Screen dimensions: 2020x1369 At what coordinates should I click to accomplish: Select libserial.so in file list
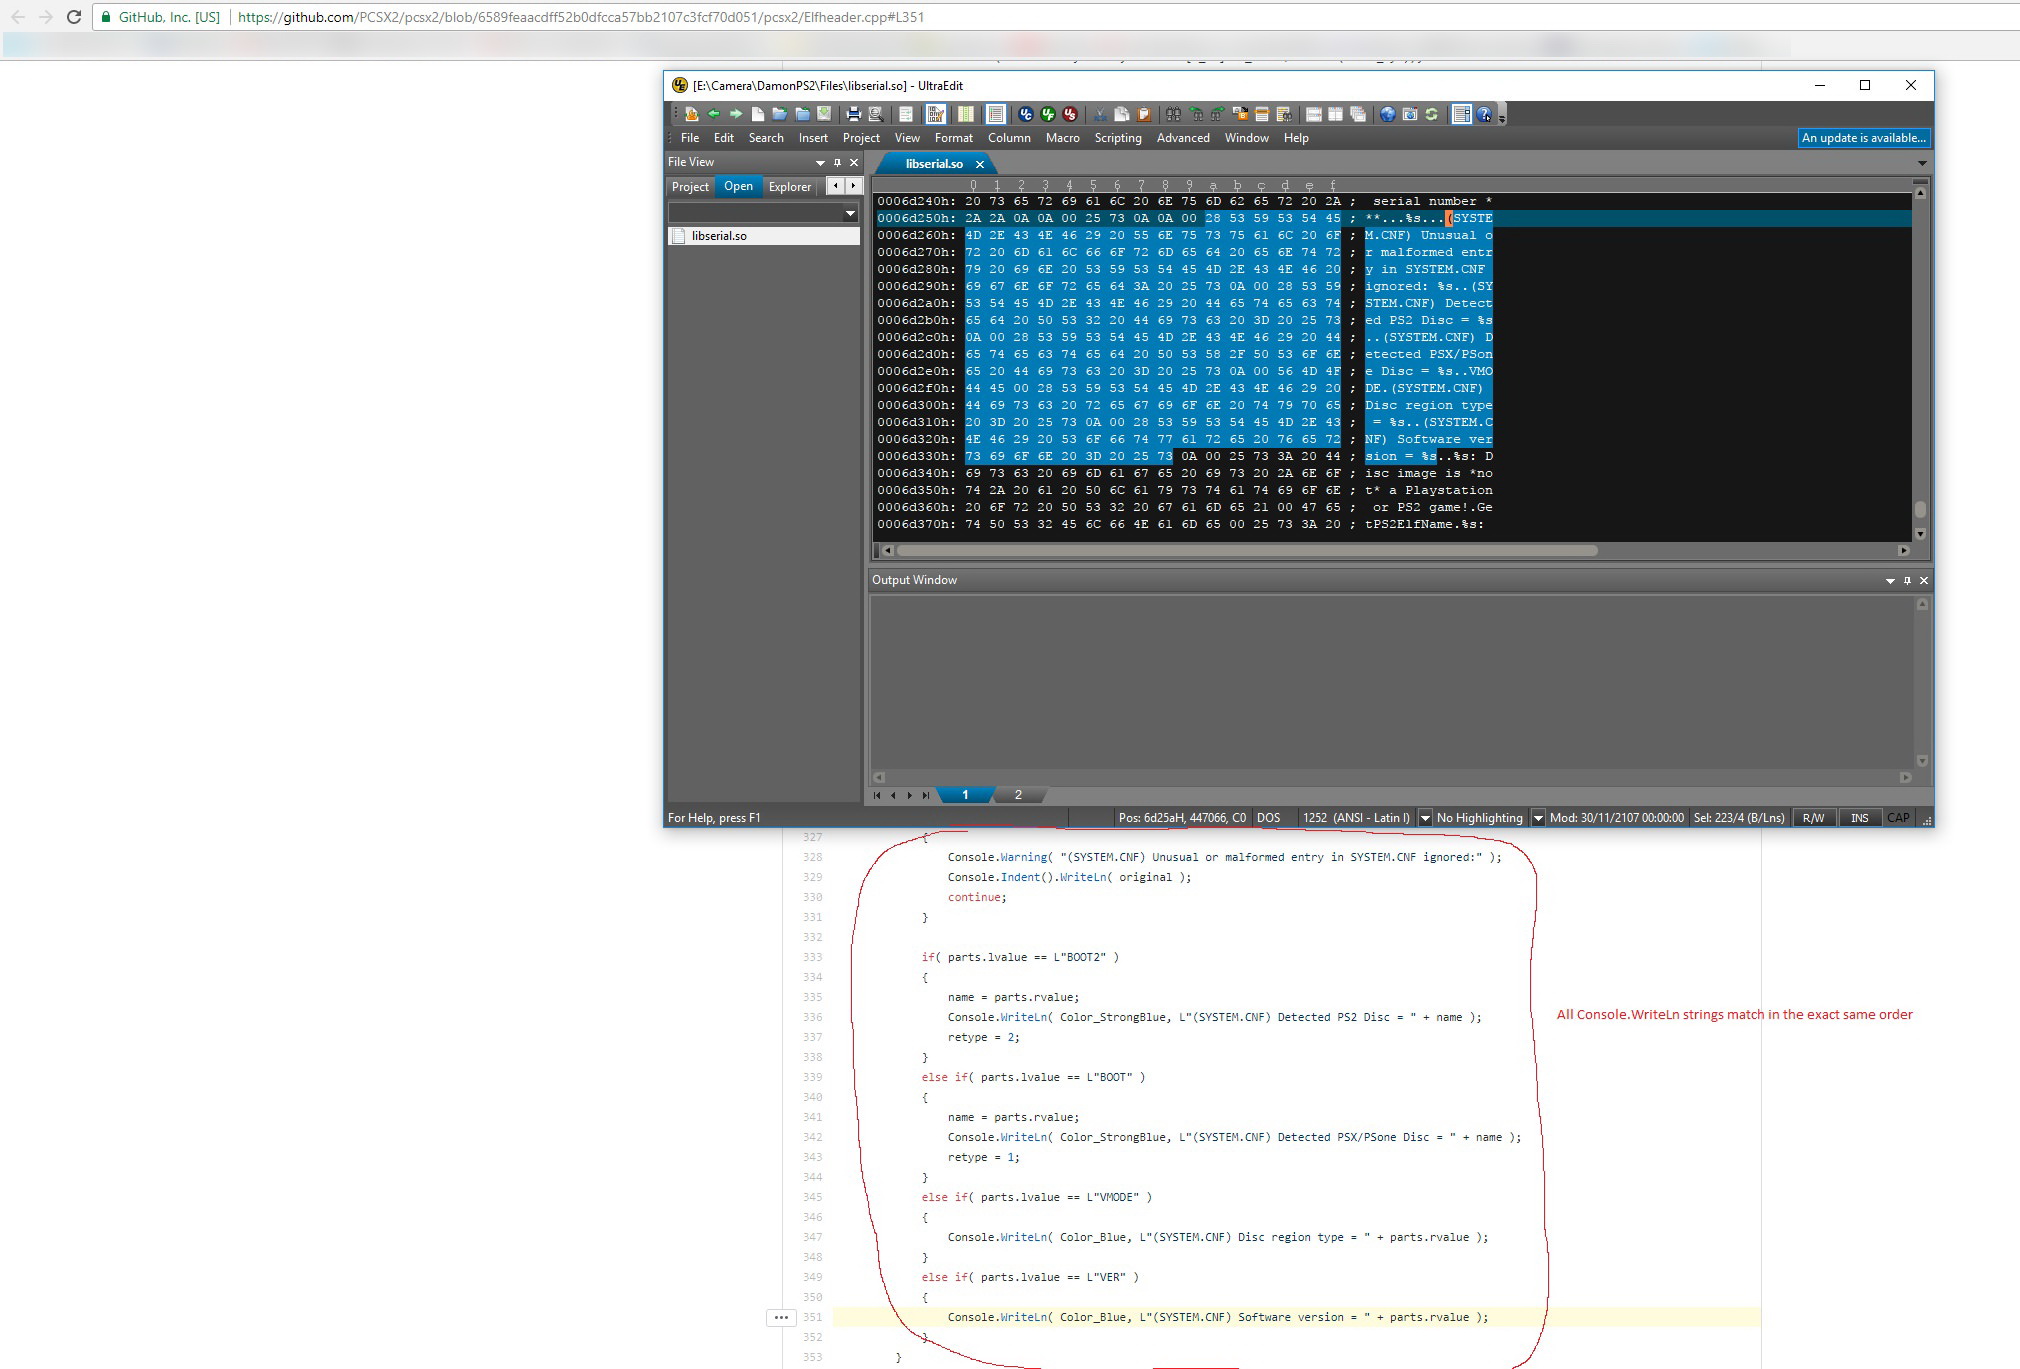click(719, 236)
